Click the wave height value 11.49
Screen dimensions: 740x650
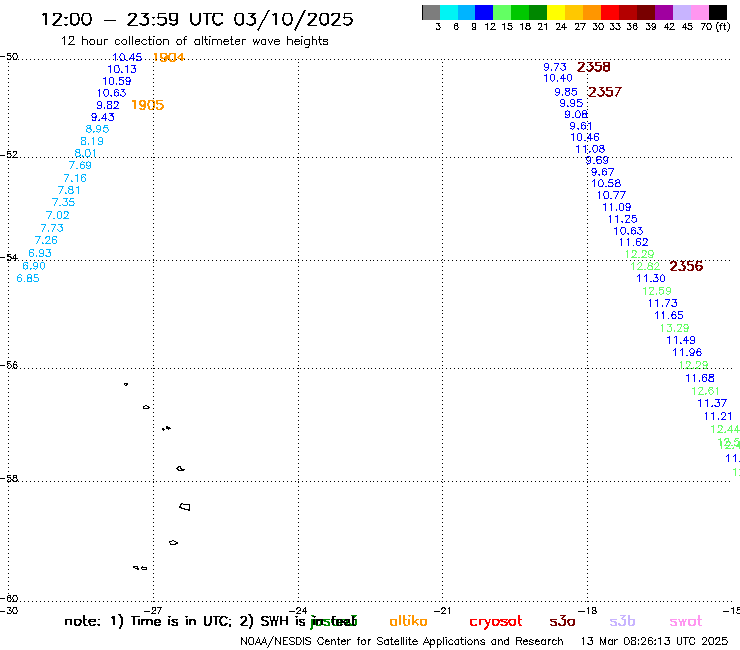click(x=681, y=340)
